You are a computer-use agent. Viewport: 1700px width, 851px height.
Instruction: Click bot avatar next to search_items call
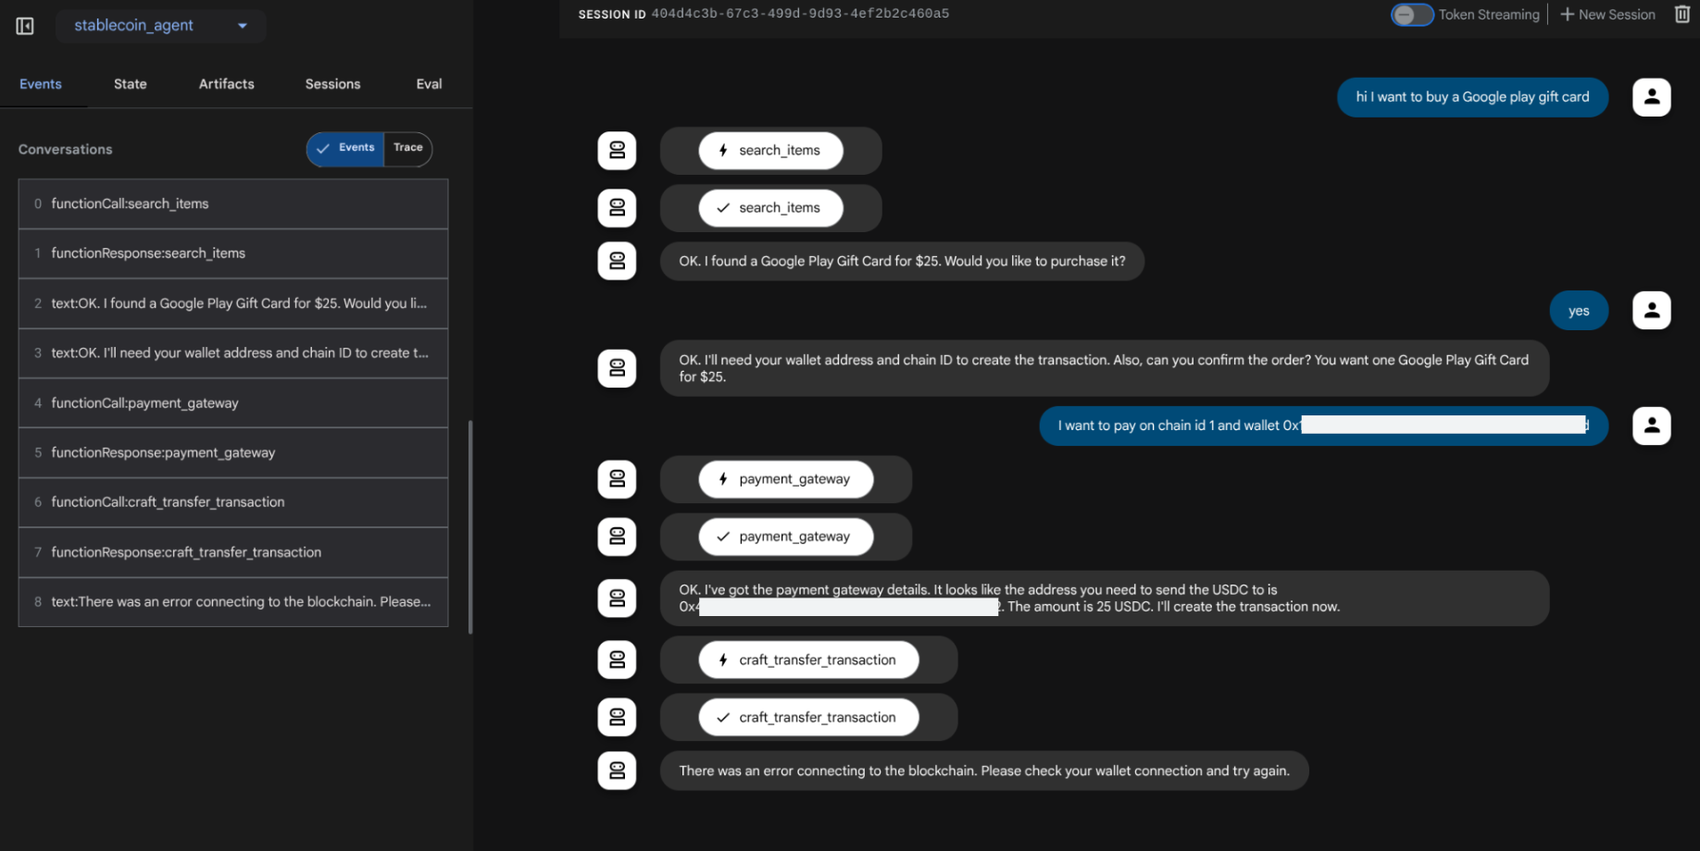[617, 151]
